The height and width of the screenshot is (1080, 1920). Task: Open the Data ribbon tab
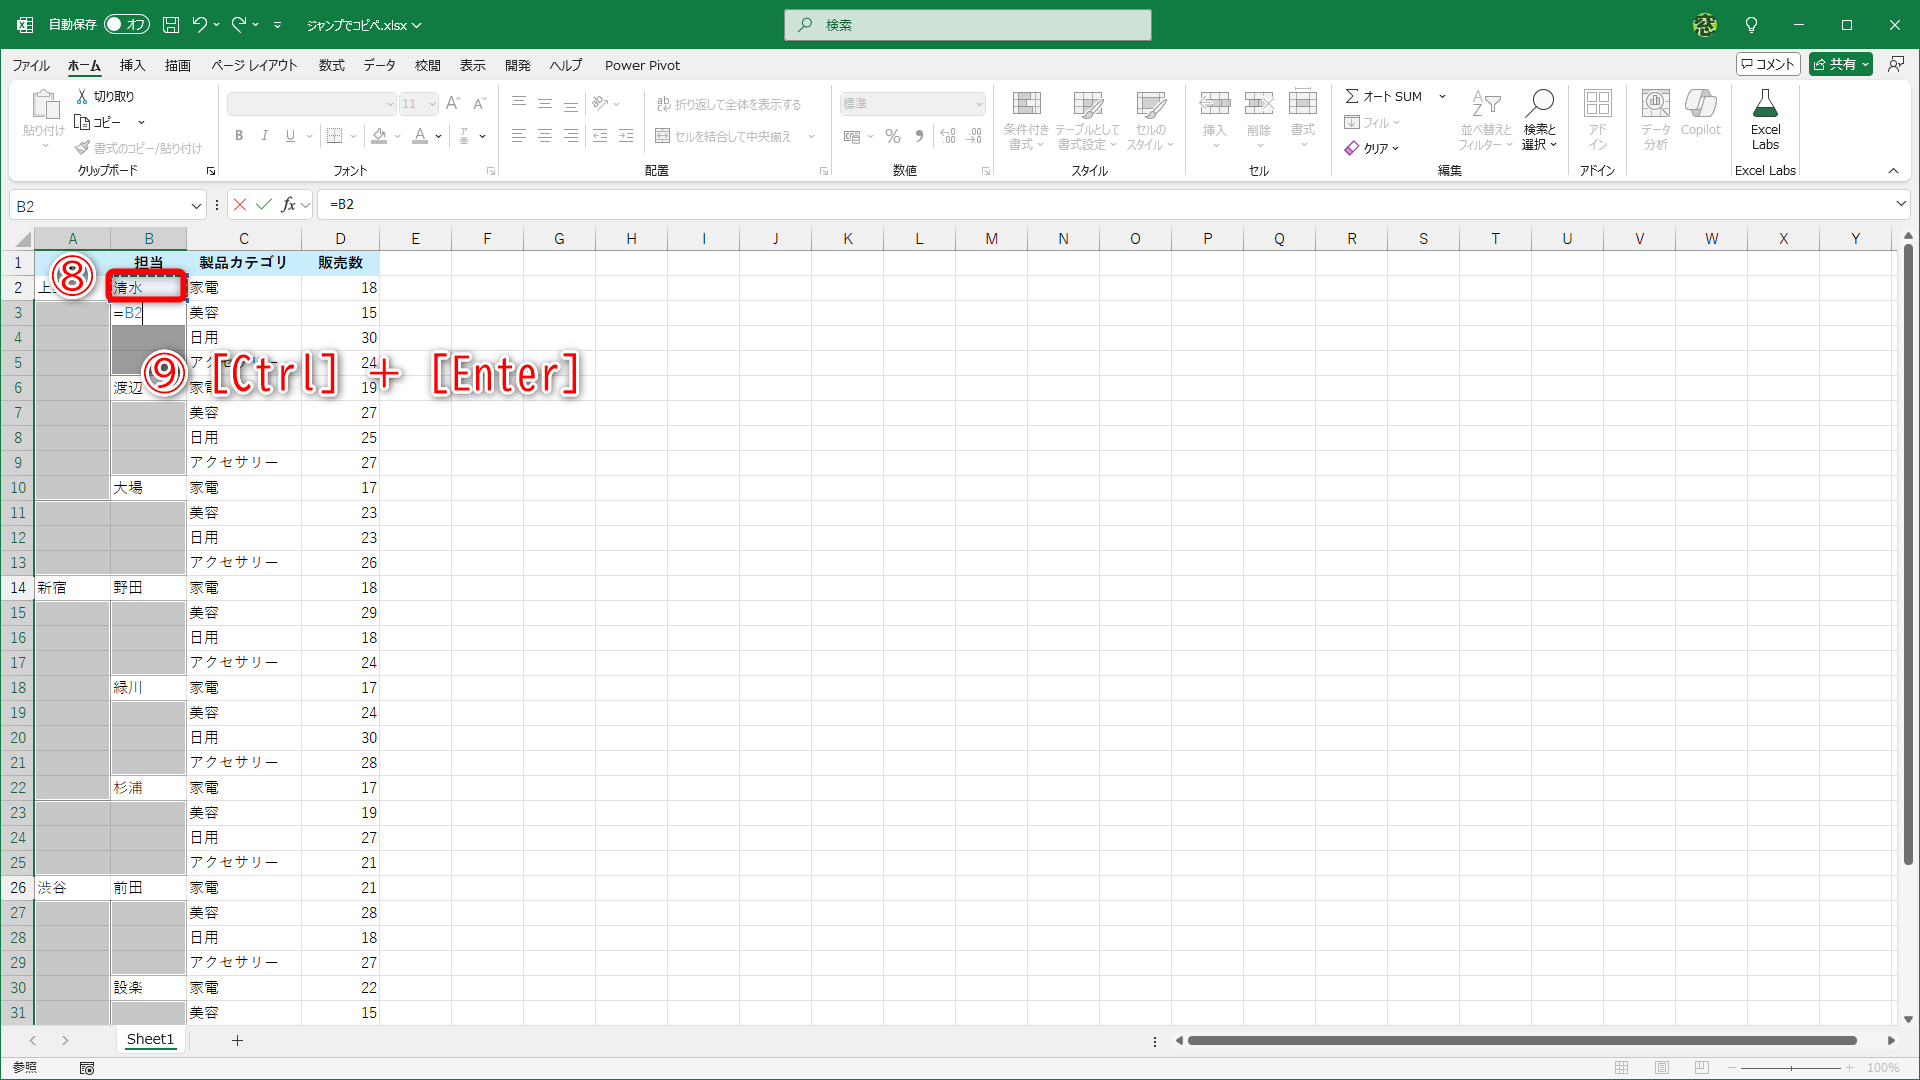(379, 65)
